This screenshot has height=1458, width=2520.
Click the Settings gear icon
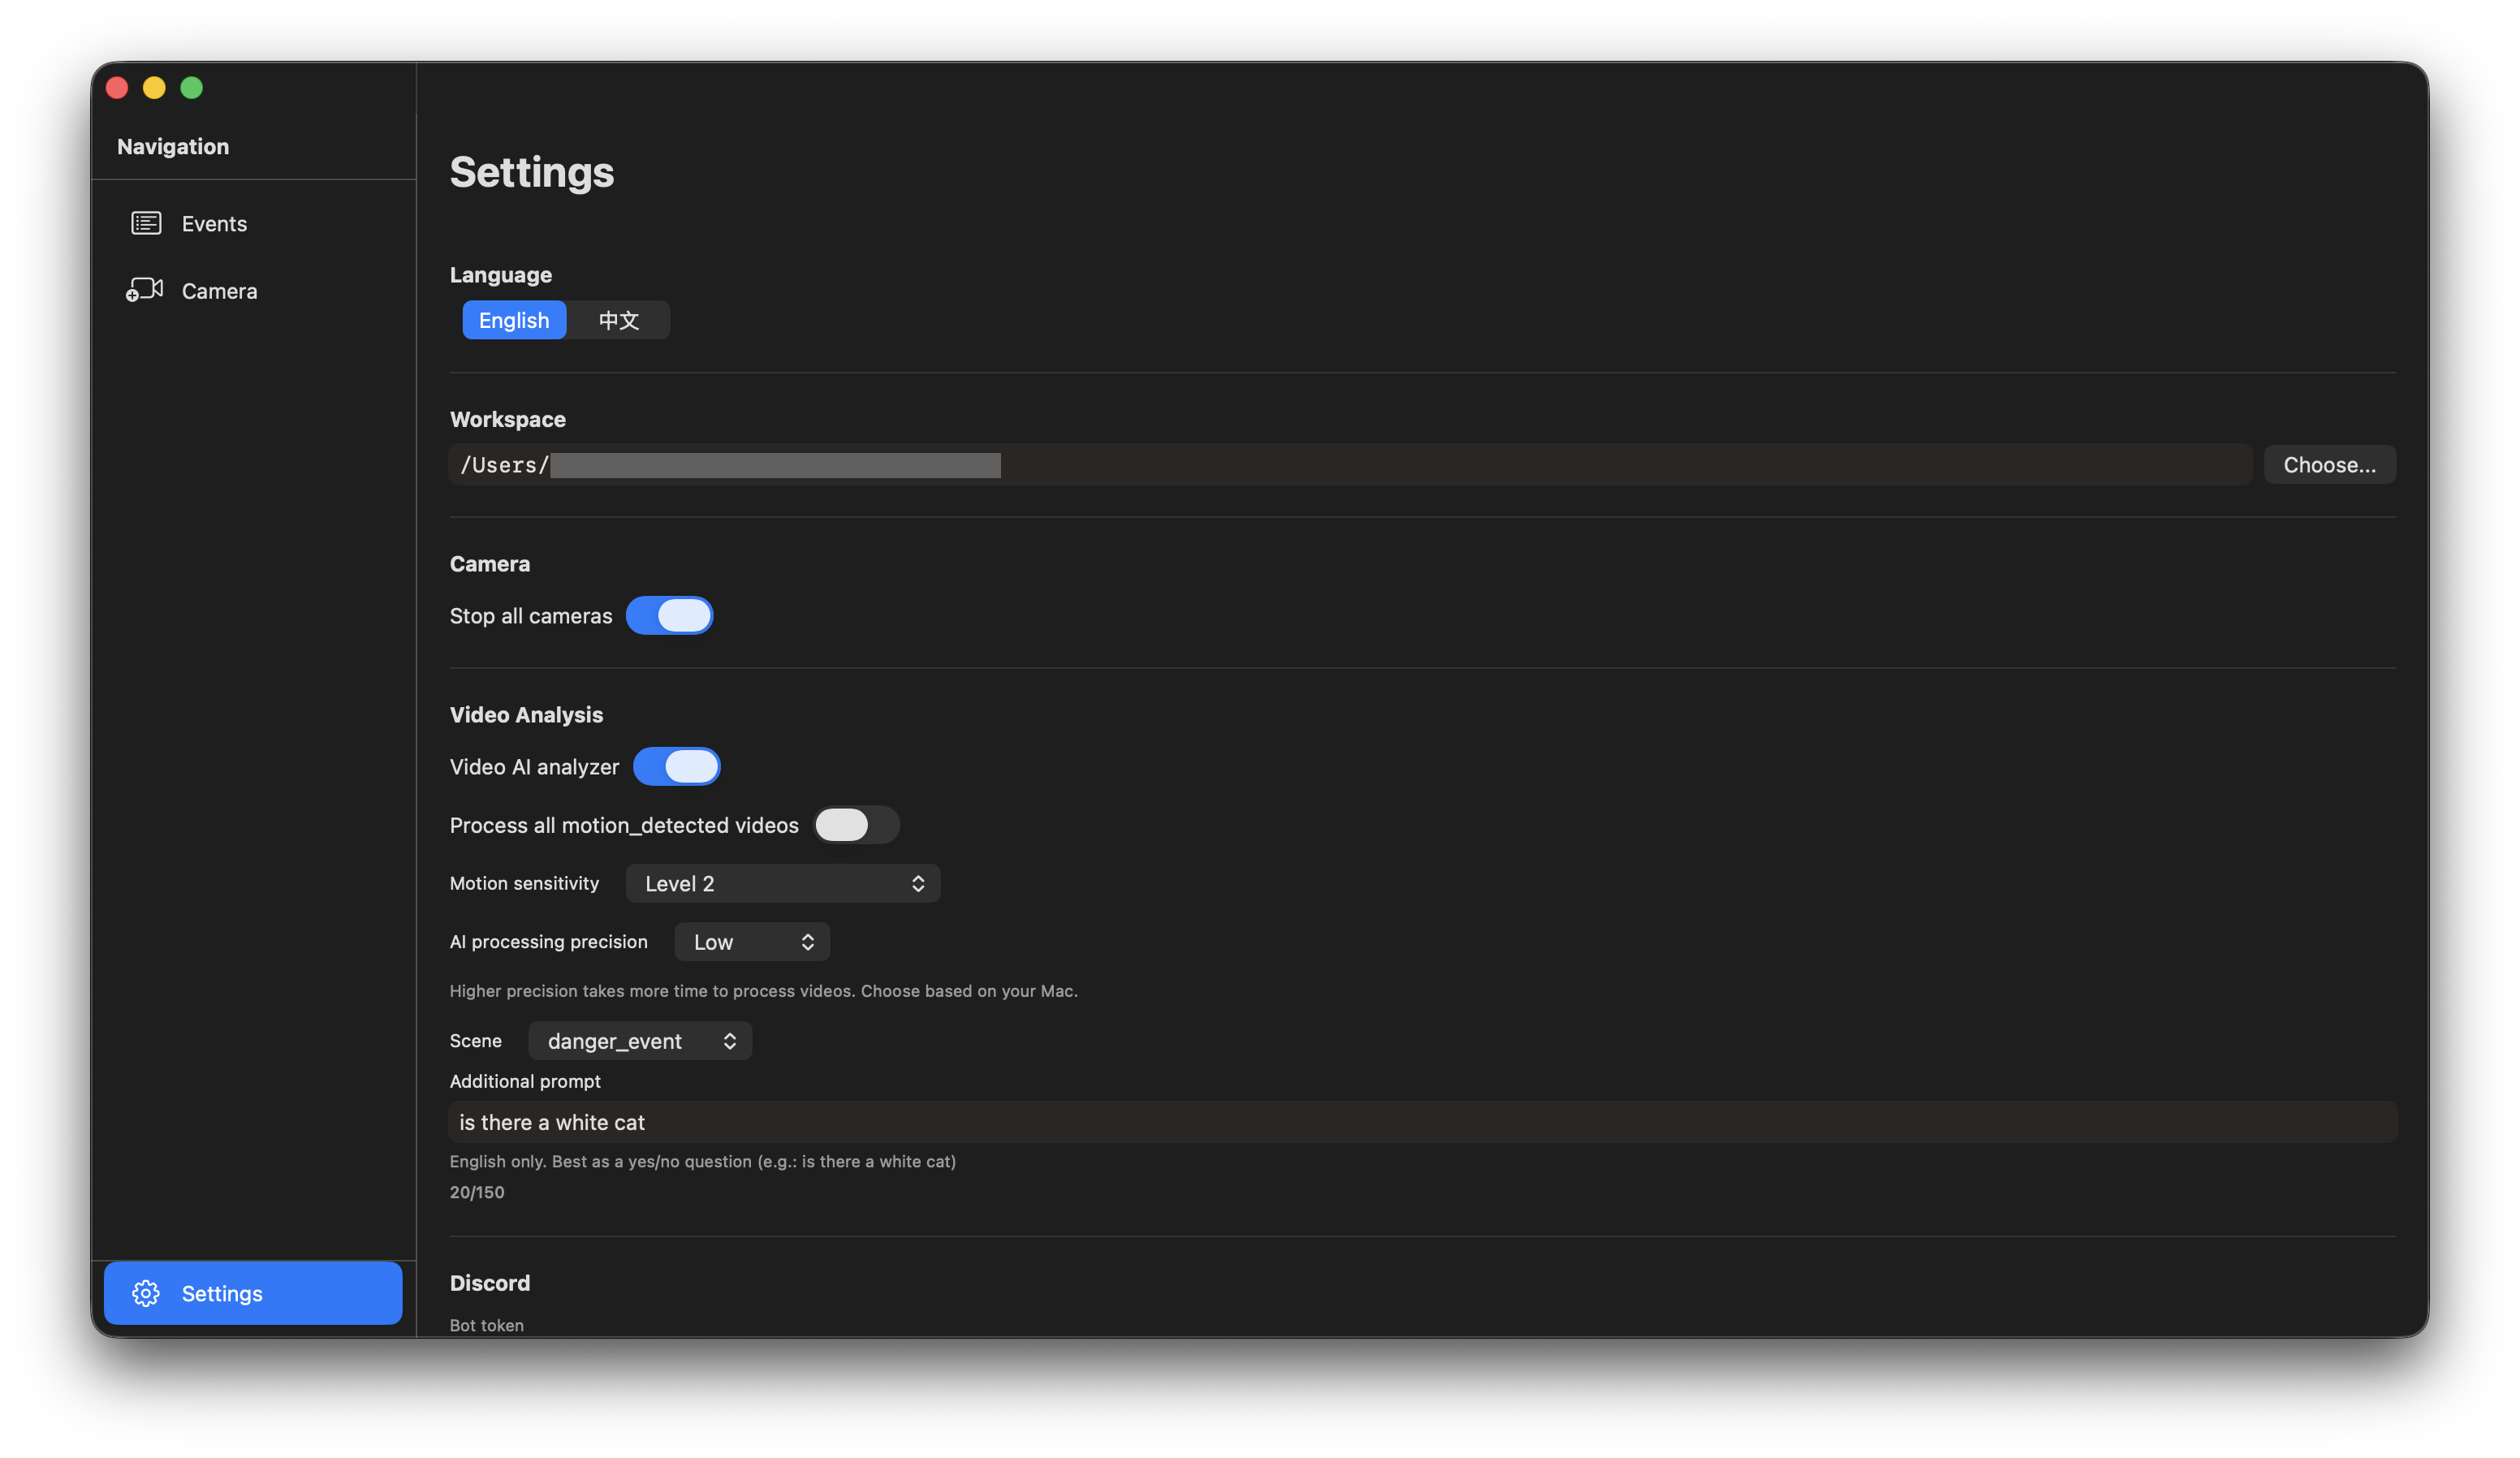pos(146,1293)
